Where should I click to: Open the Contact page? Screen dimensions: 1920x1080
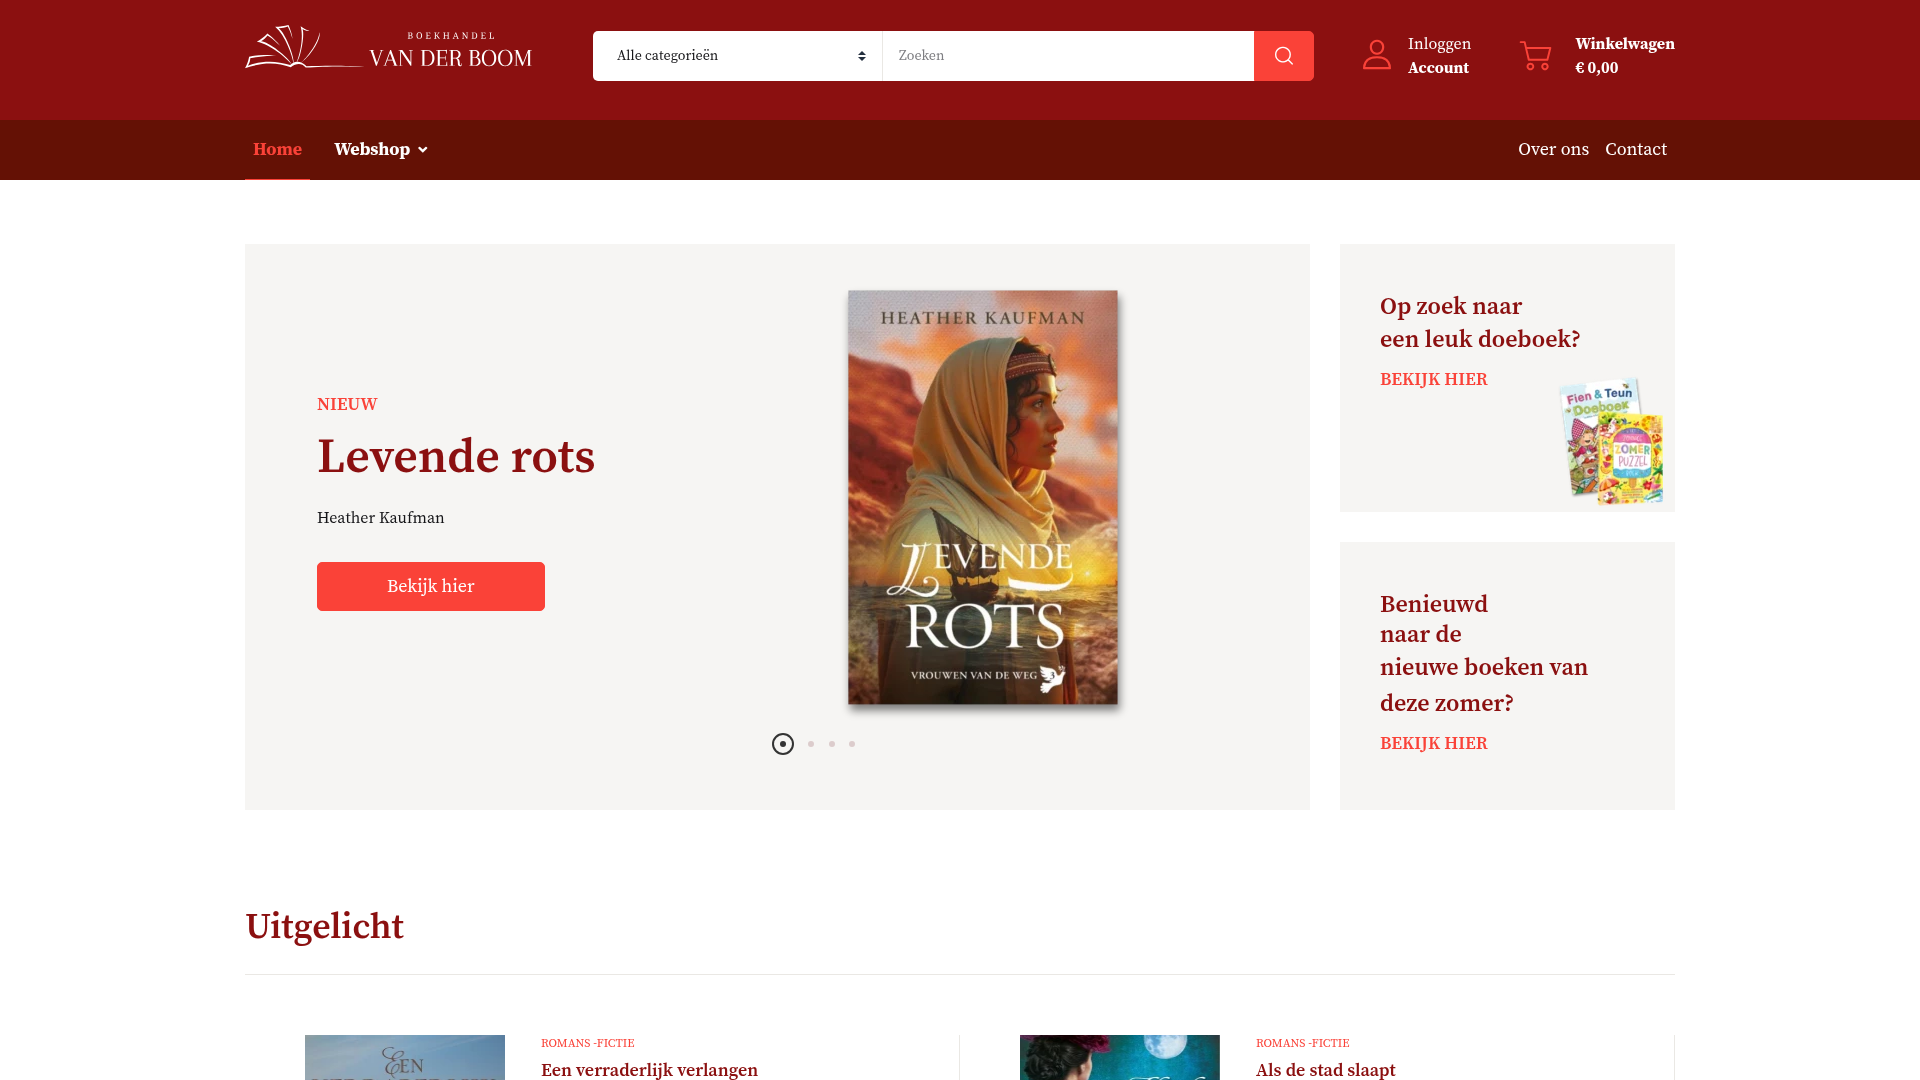click(x=1636, y=150)
